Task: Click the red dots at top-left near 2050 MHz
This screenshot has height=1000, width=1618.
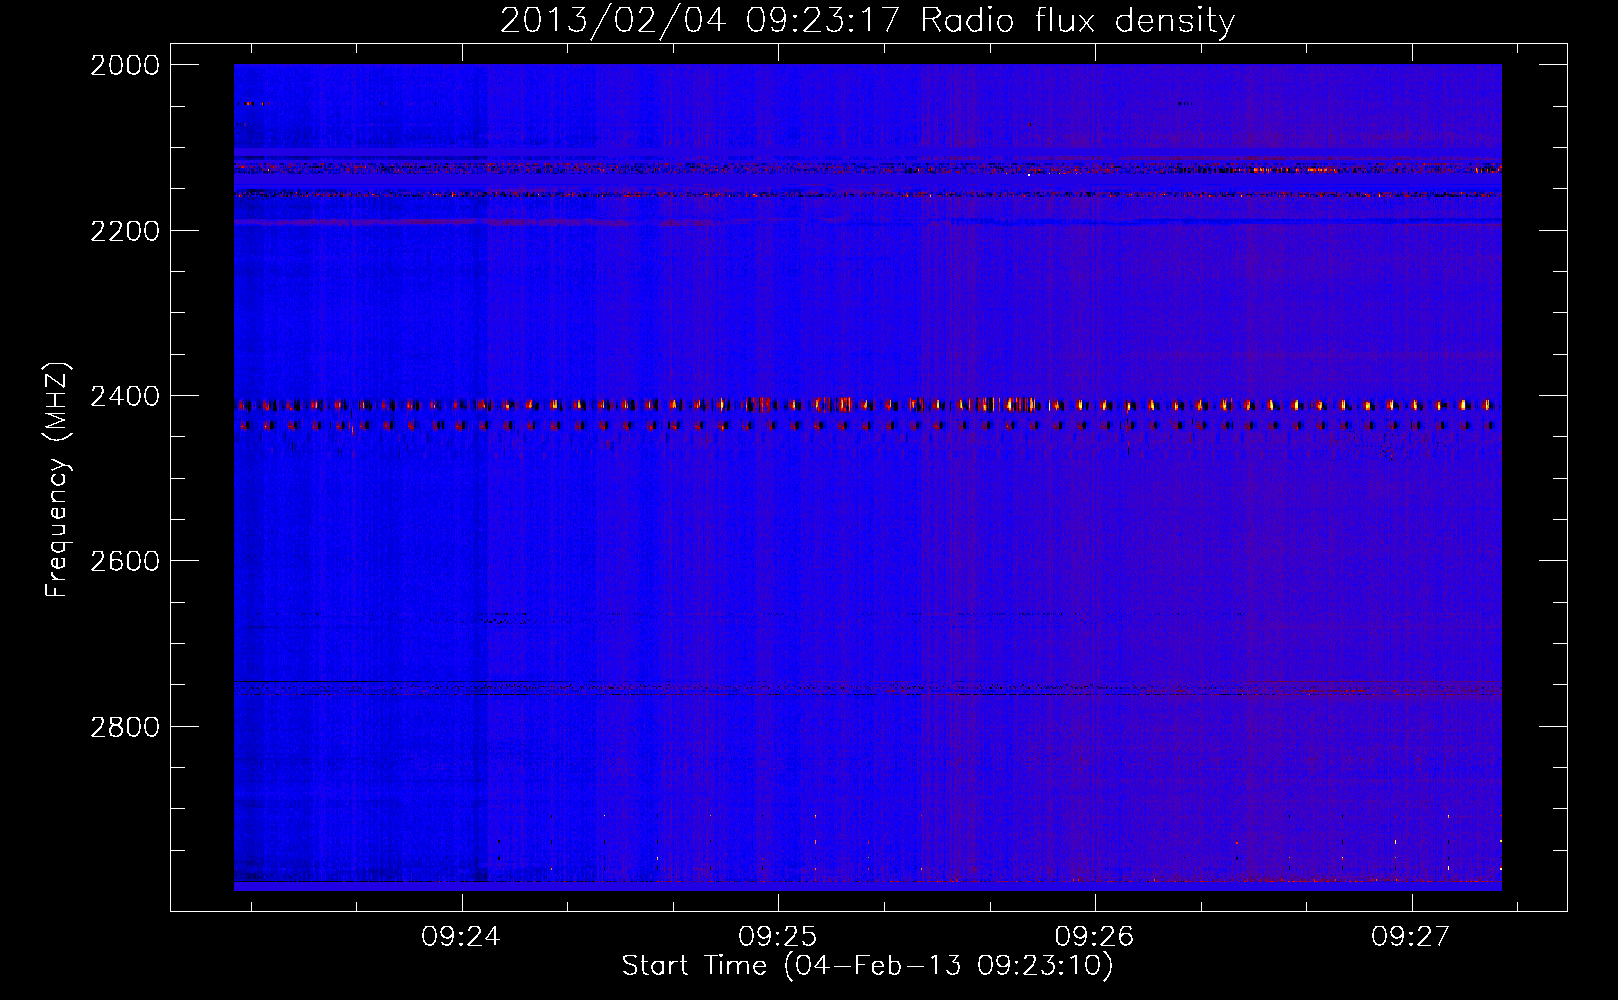Action: [x=249, y=103]
